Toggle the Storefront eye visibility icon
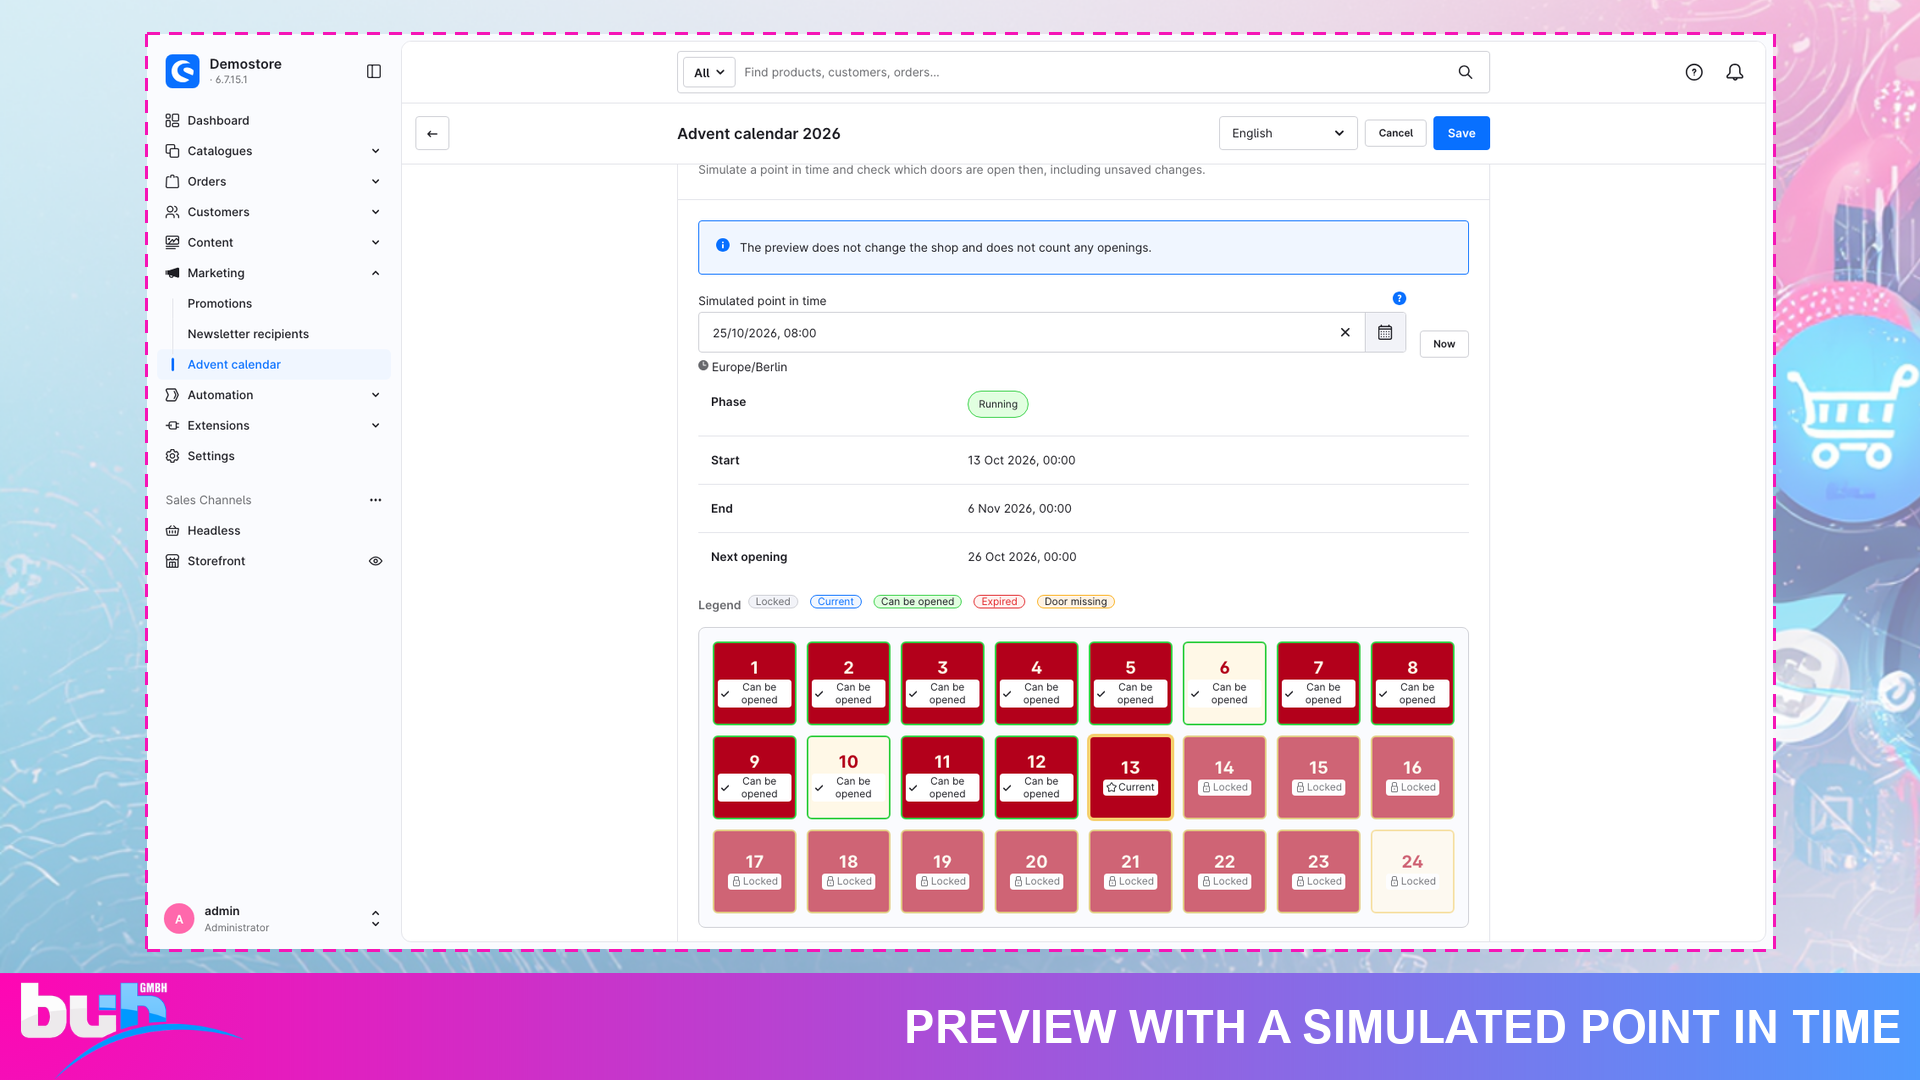 [x=376, y=561]
